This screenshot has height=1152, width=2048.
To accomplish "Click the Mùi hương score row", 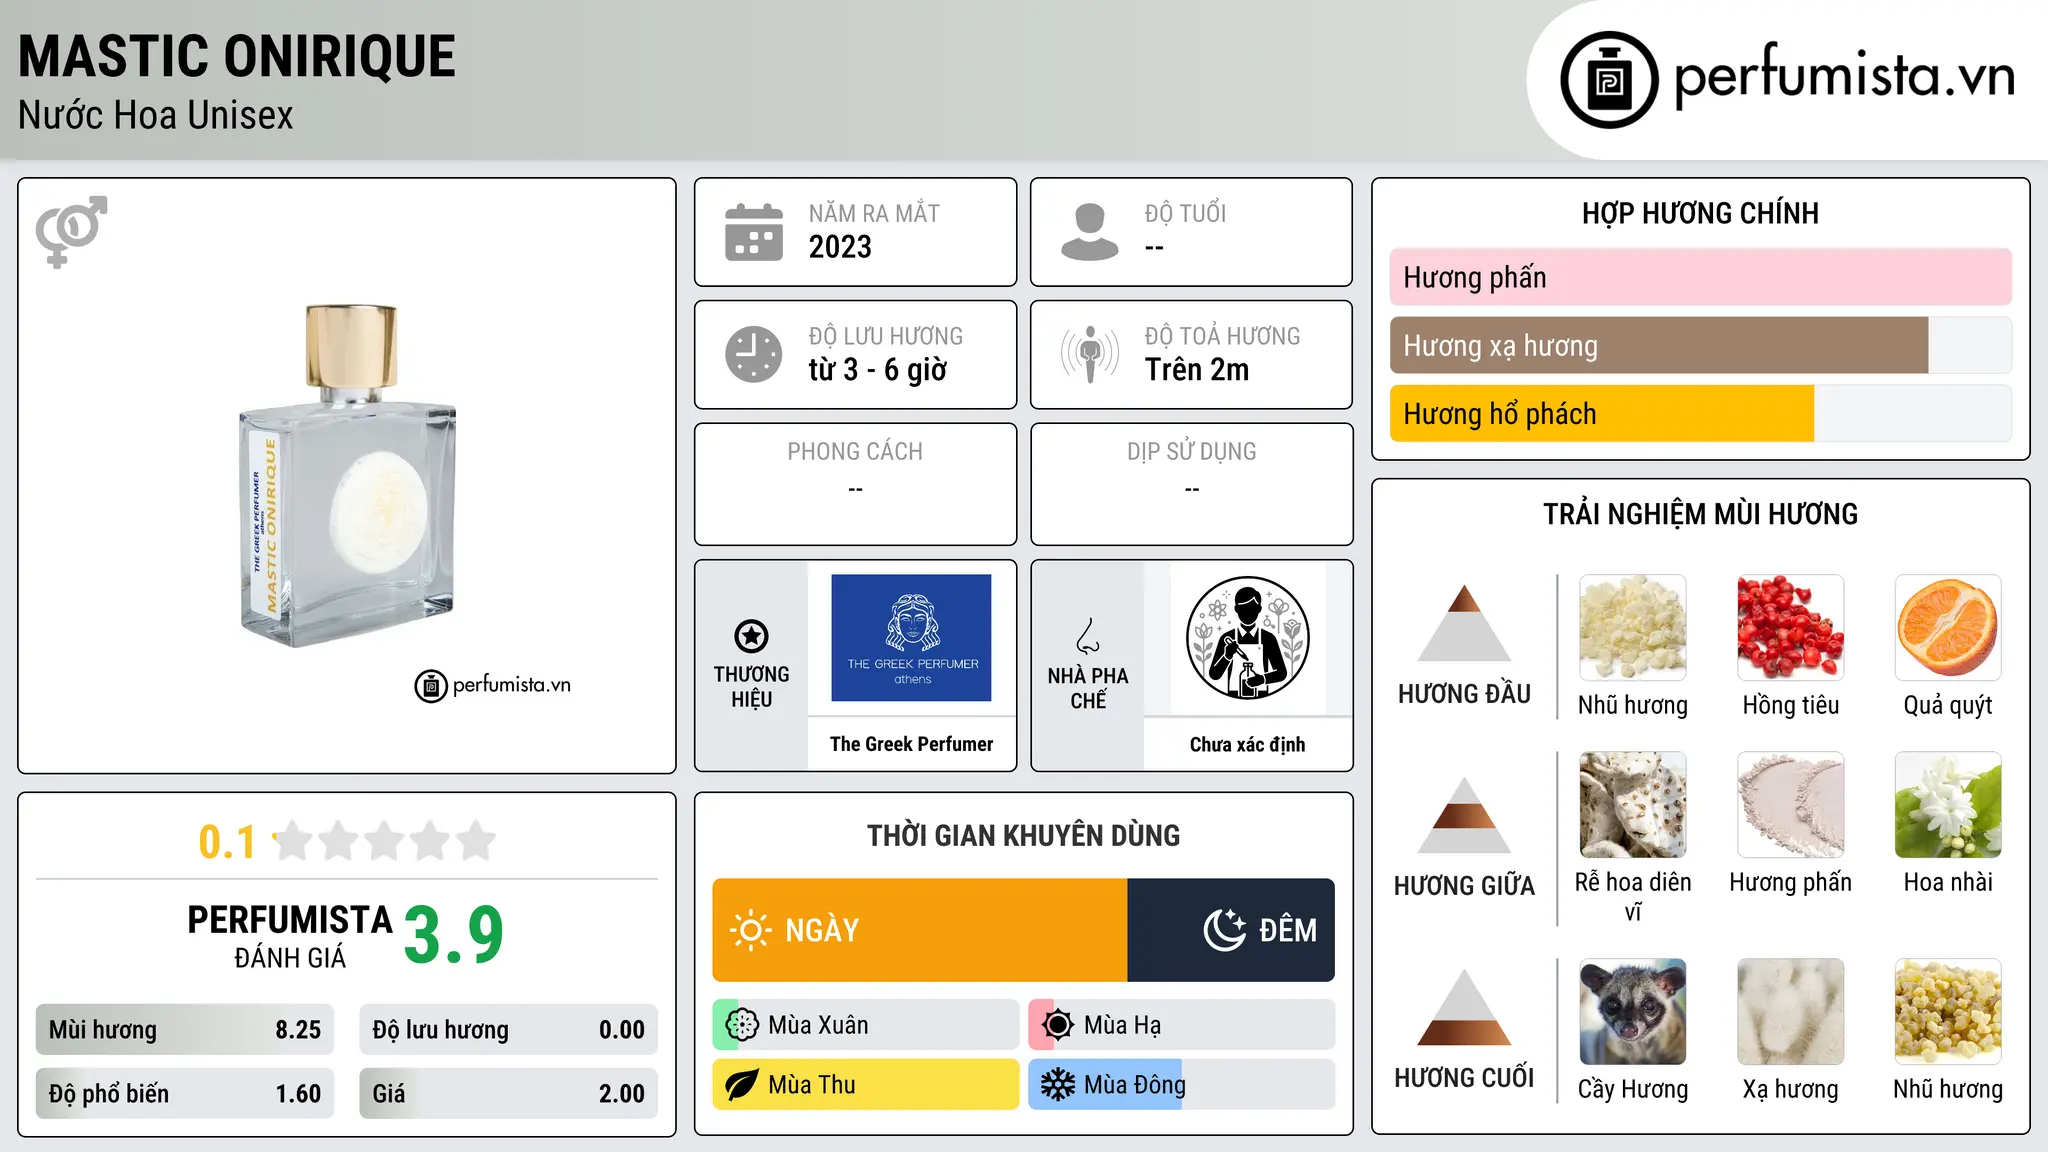I will click(x=185, y=1030).
